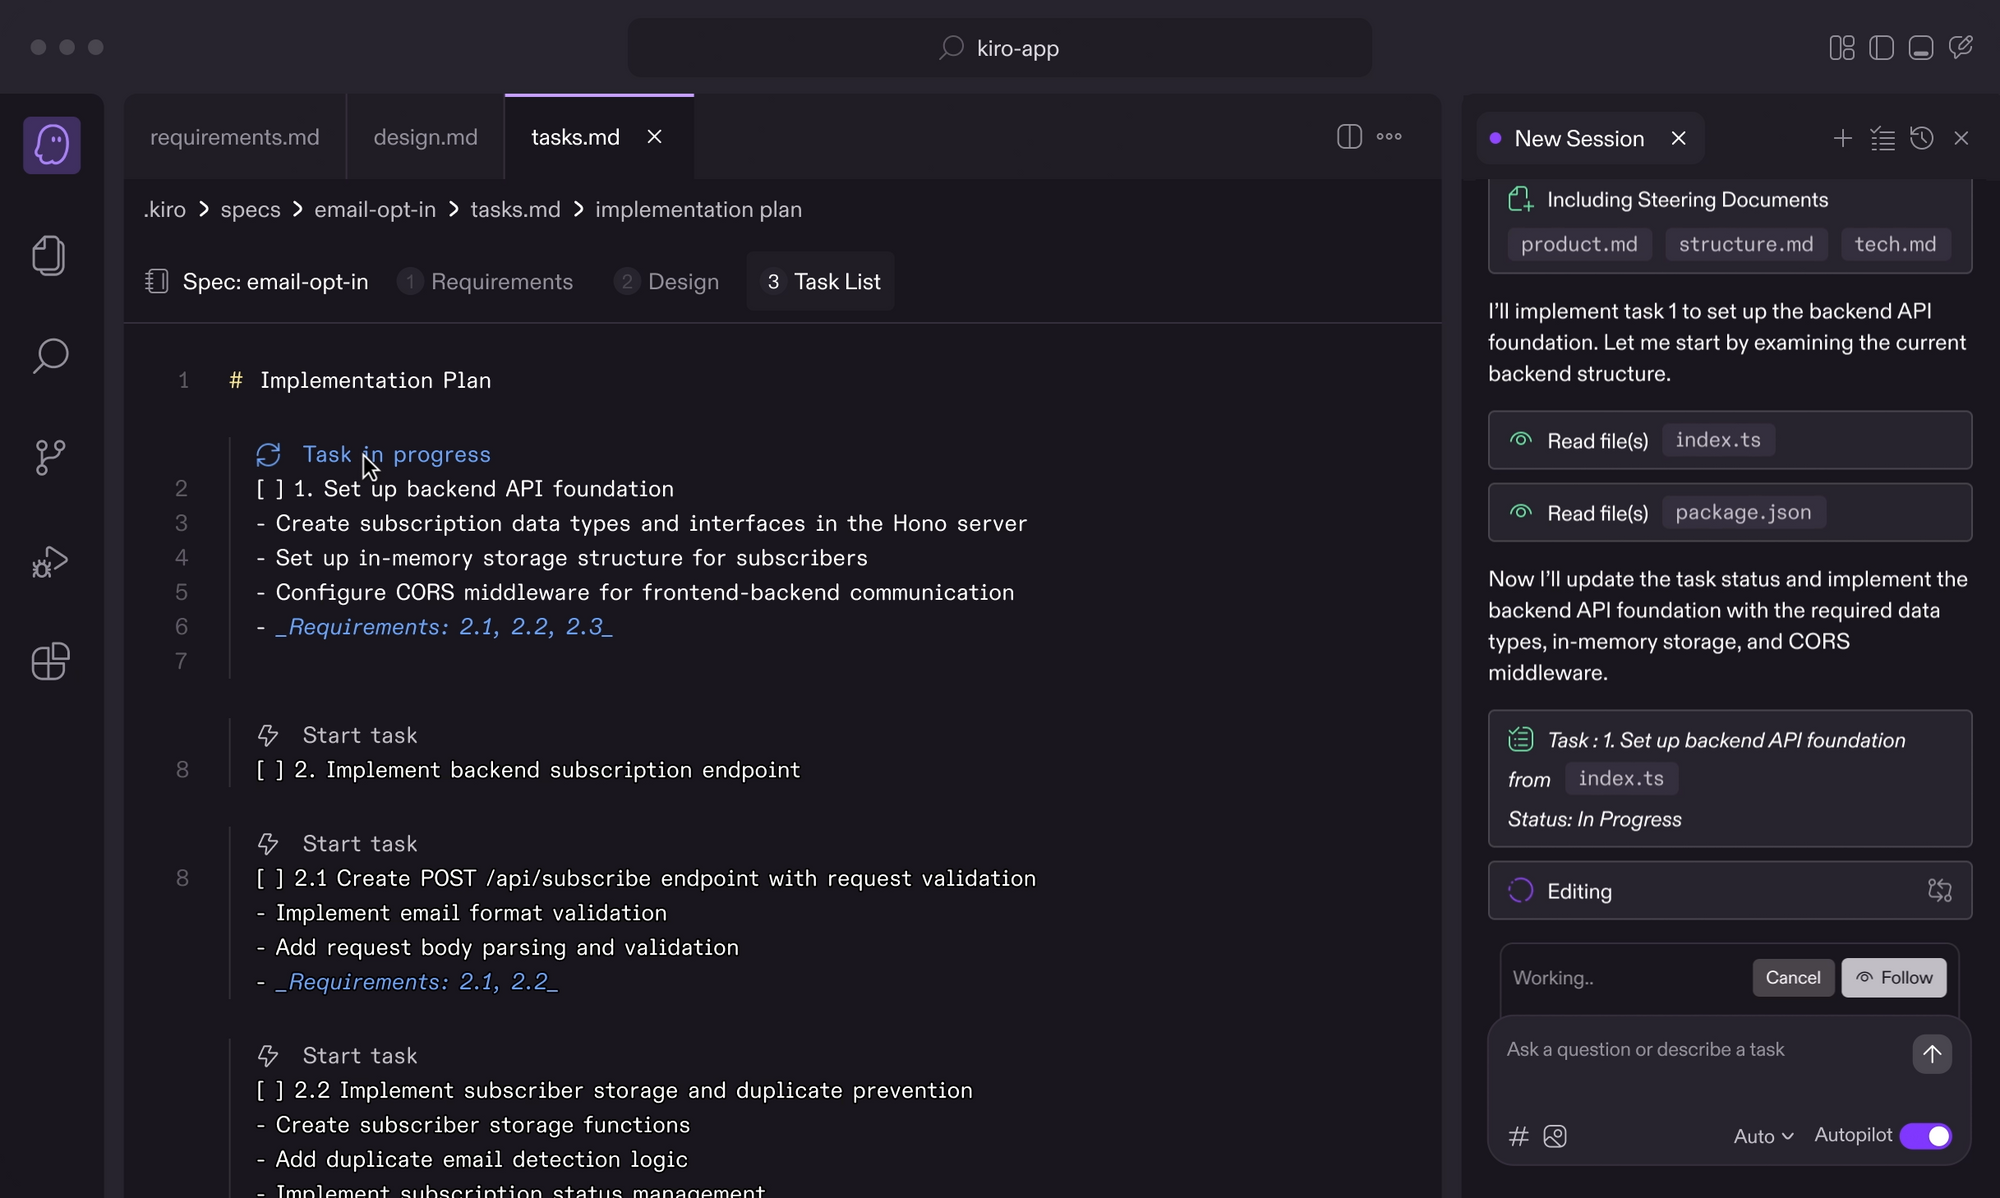Switch to the requirements.md tab
Image resolution: width=2000 pixels, height=1198 pixels.
[234, 137]
